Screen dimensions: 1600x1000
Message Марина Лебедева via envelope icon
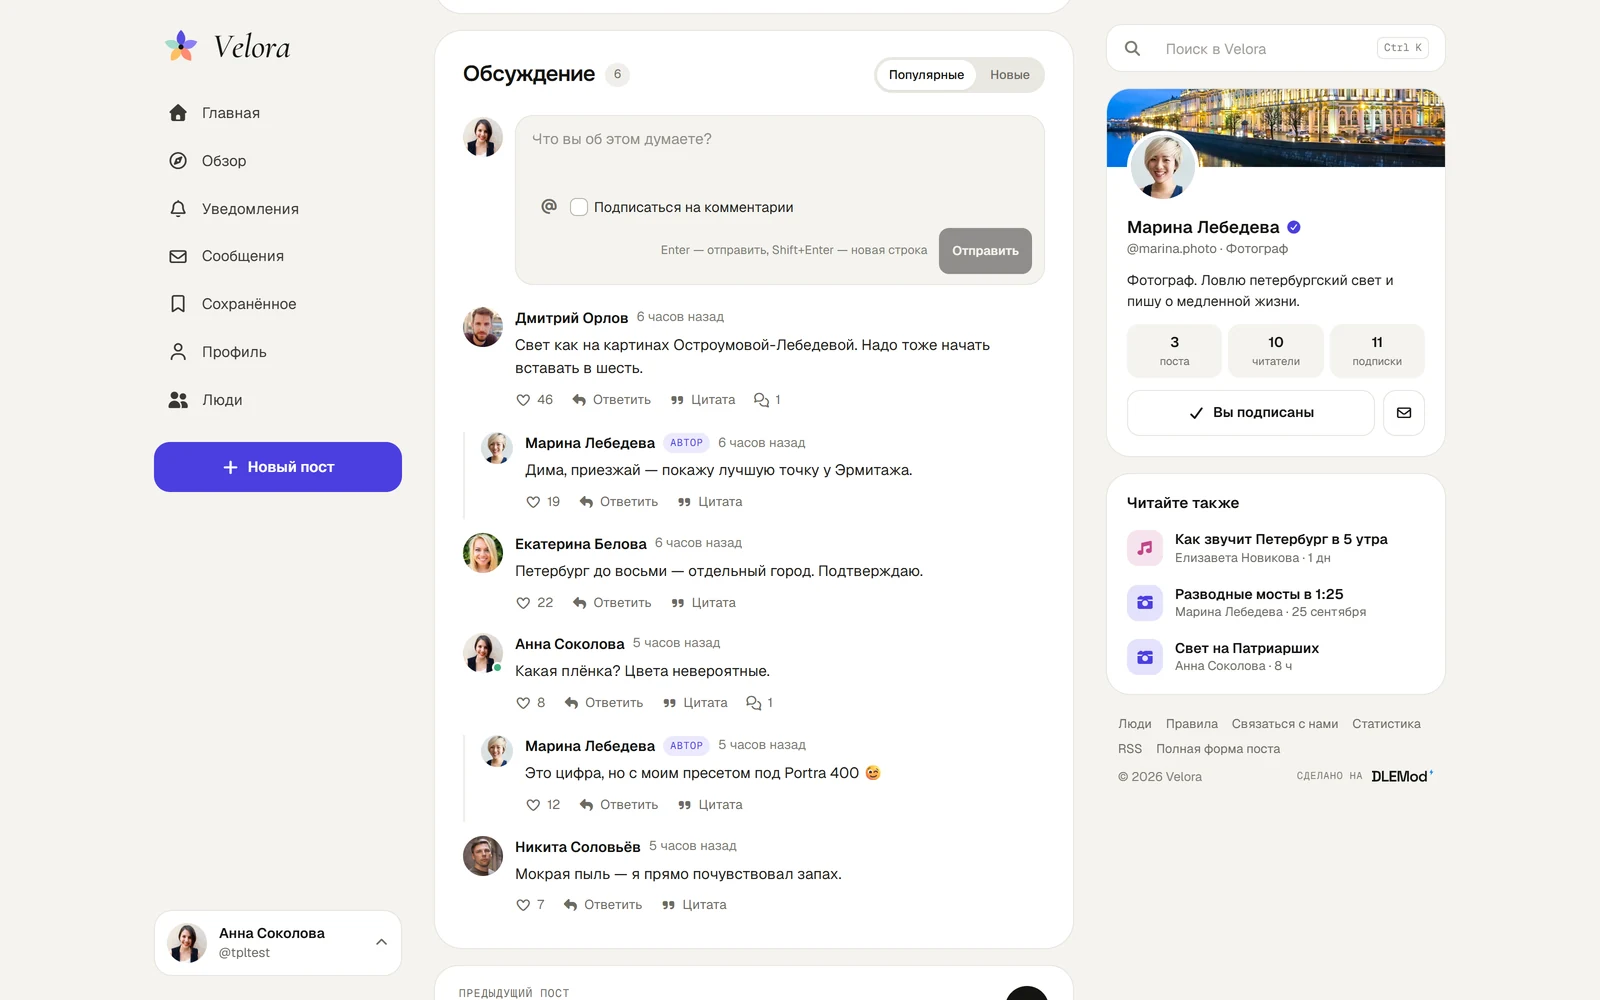[x=1404, y=413]
